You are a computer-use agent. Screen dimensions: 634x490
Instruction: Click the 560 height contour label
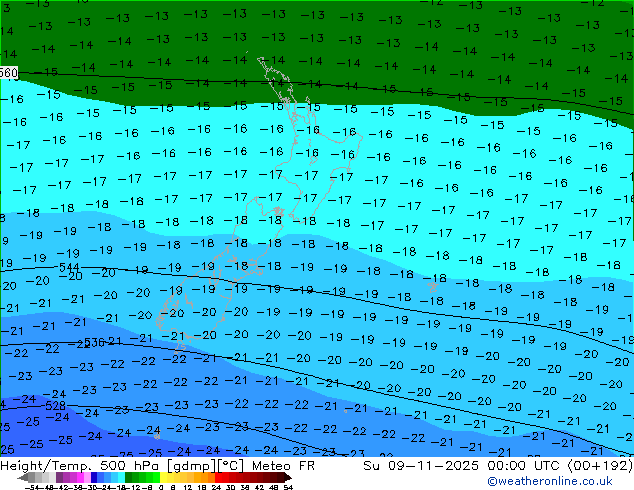click(x=8, y=73)
